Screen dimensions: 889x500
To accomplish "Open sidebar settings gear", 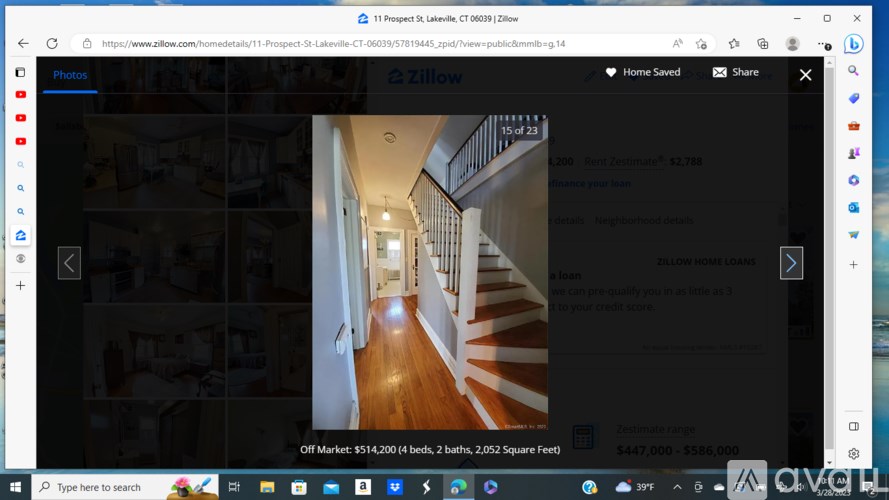I will click(x=853, y=454).
